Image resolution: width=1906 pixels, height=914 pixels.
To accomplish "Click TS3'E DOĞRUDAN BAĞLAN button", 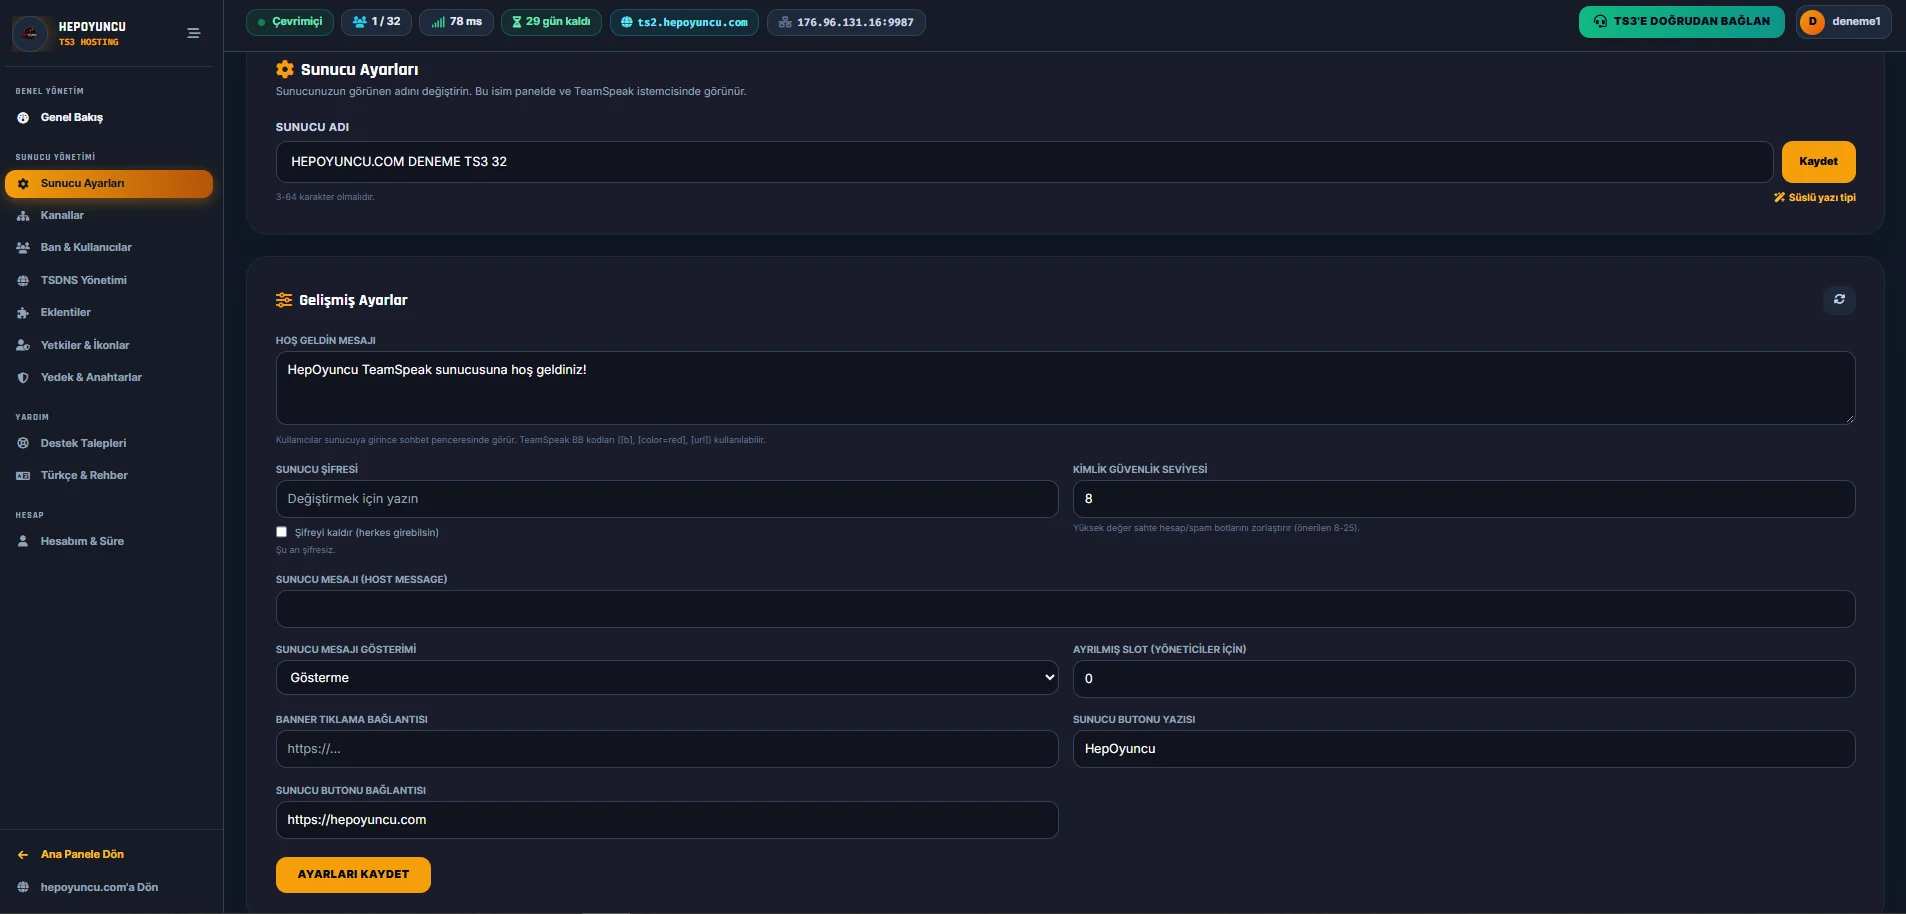I will point(1681,22).
